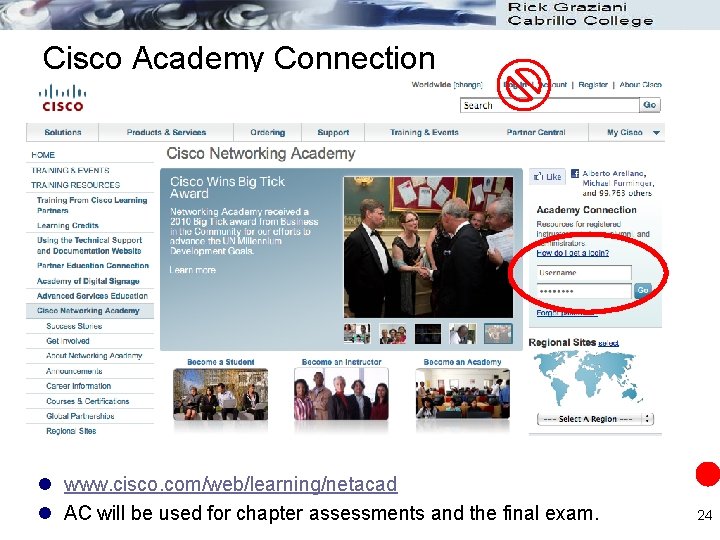Image resolution: width=720 pixels, height=540 pixels.
Task: Select the fourth banner thumbnail
Action: point(462,334)
